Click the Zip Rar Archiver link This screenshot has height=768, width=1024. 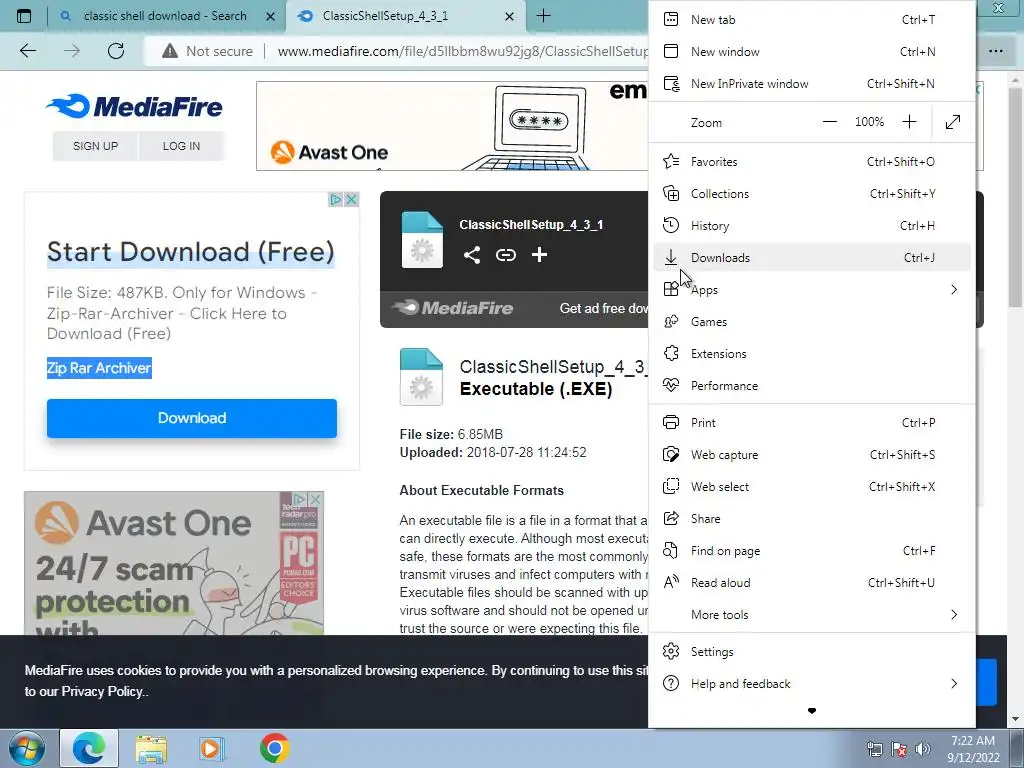[x=99, y=368]
